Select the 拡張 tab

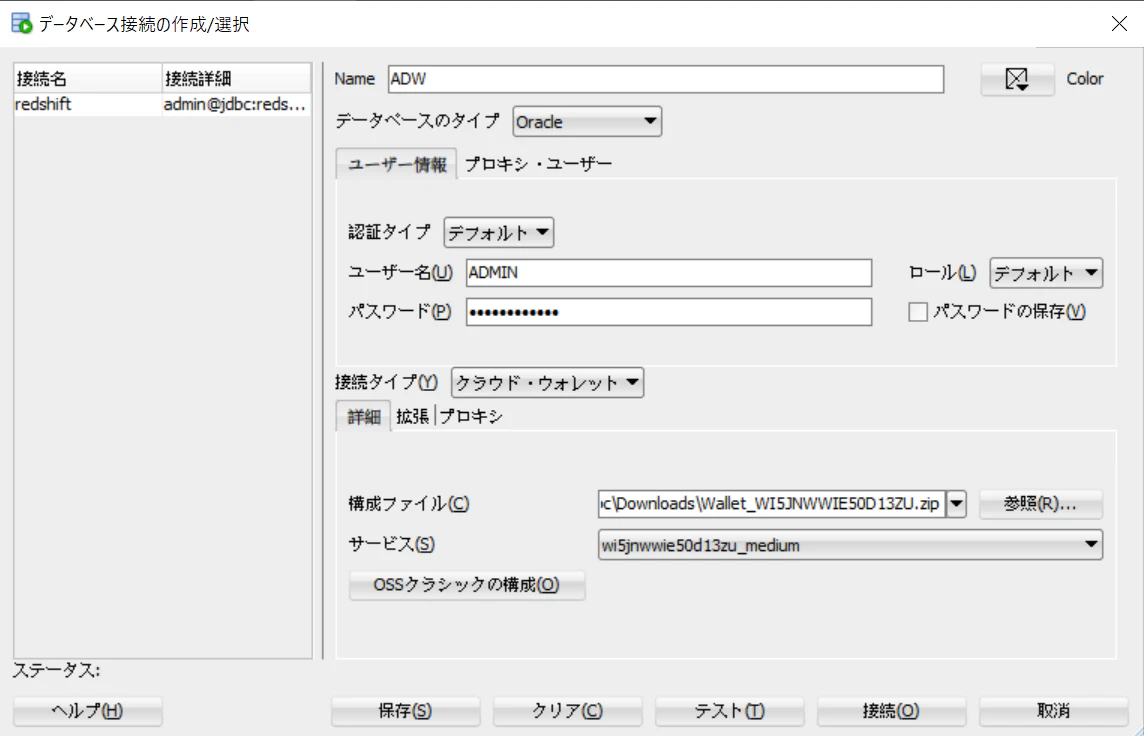coord(412,417)
